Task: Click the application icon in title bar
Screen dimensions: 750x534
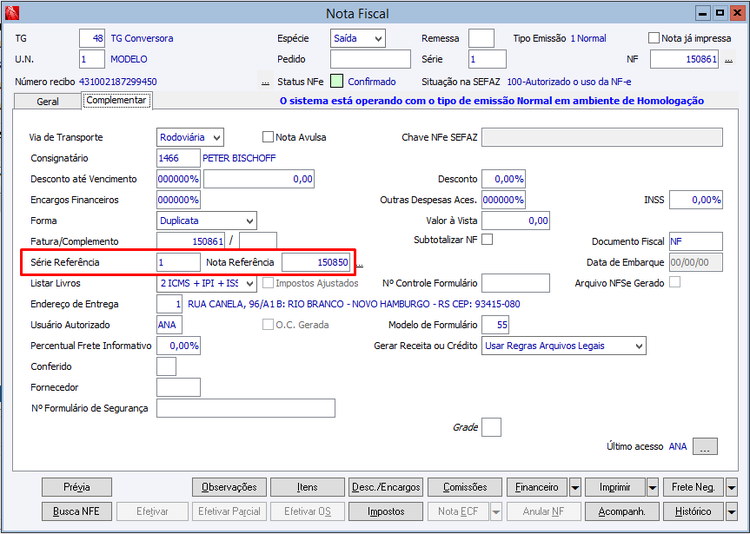Action: tap(11, 13)
